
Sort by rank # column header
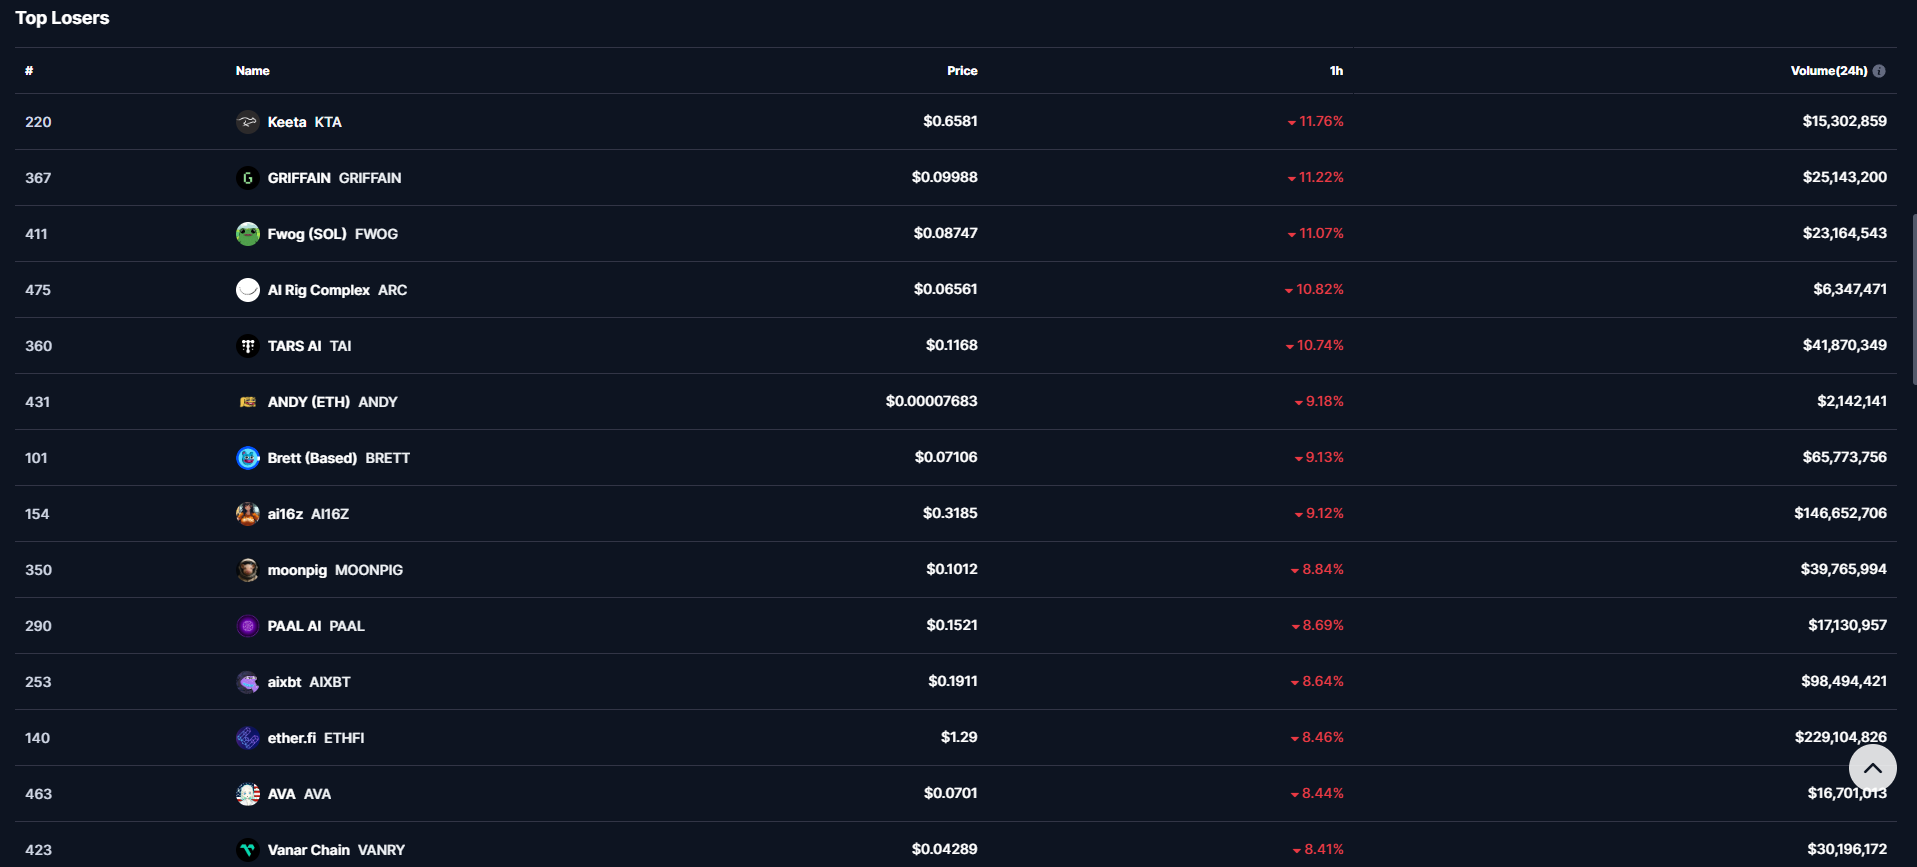pyautogui.click(x=29, y=71)
